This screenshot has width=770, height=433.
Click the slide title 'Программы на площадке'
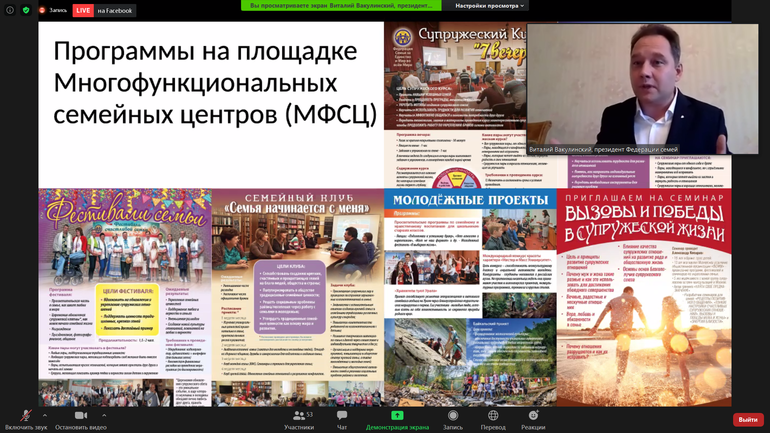pos(205,51)
